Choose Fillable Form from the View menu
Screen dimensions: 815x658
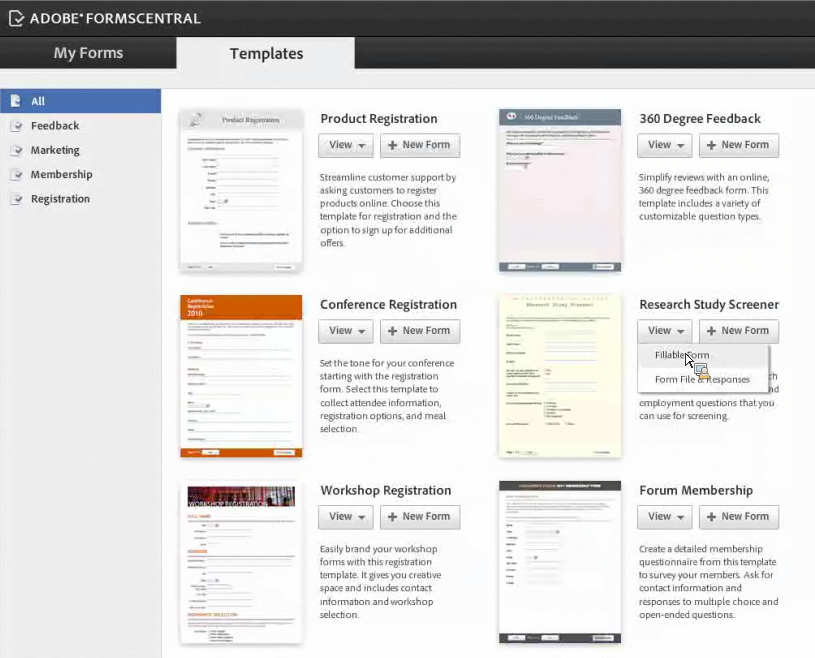coord(681,356)
